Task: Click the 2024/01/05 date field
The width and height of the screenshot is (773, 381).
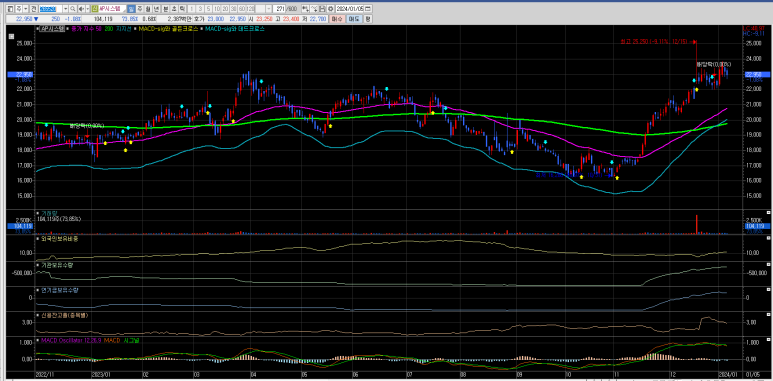Action: tap(350, 9)
